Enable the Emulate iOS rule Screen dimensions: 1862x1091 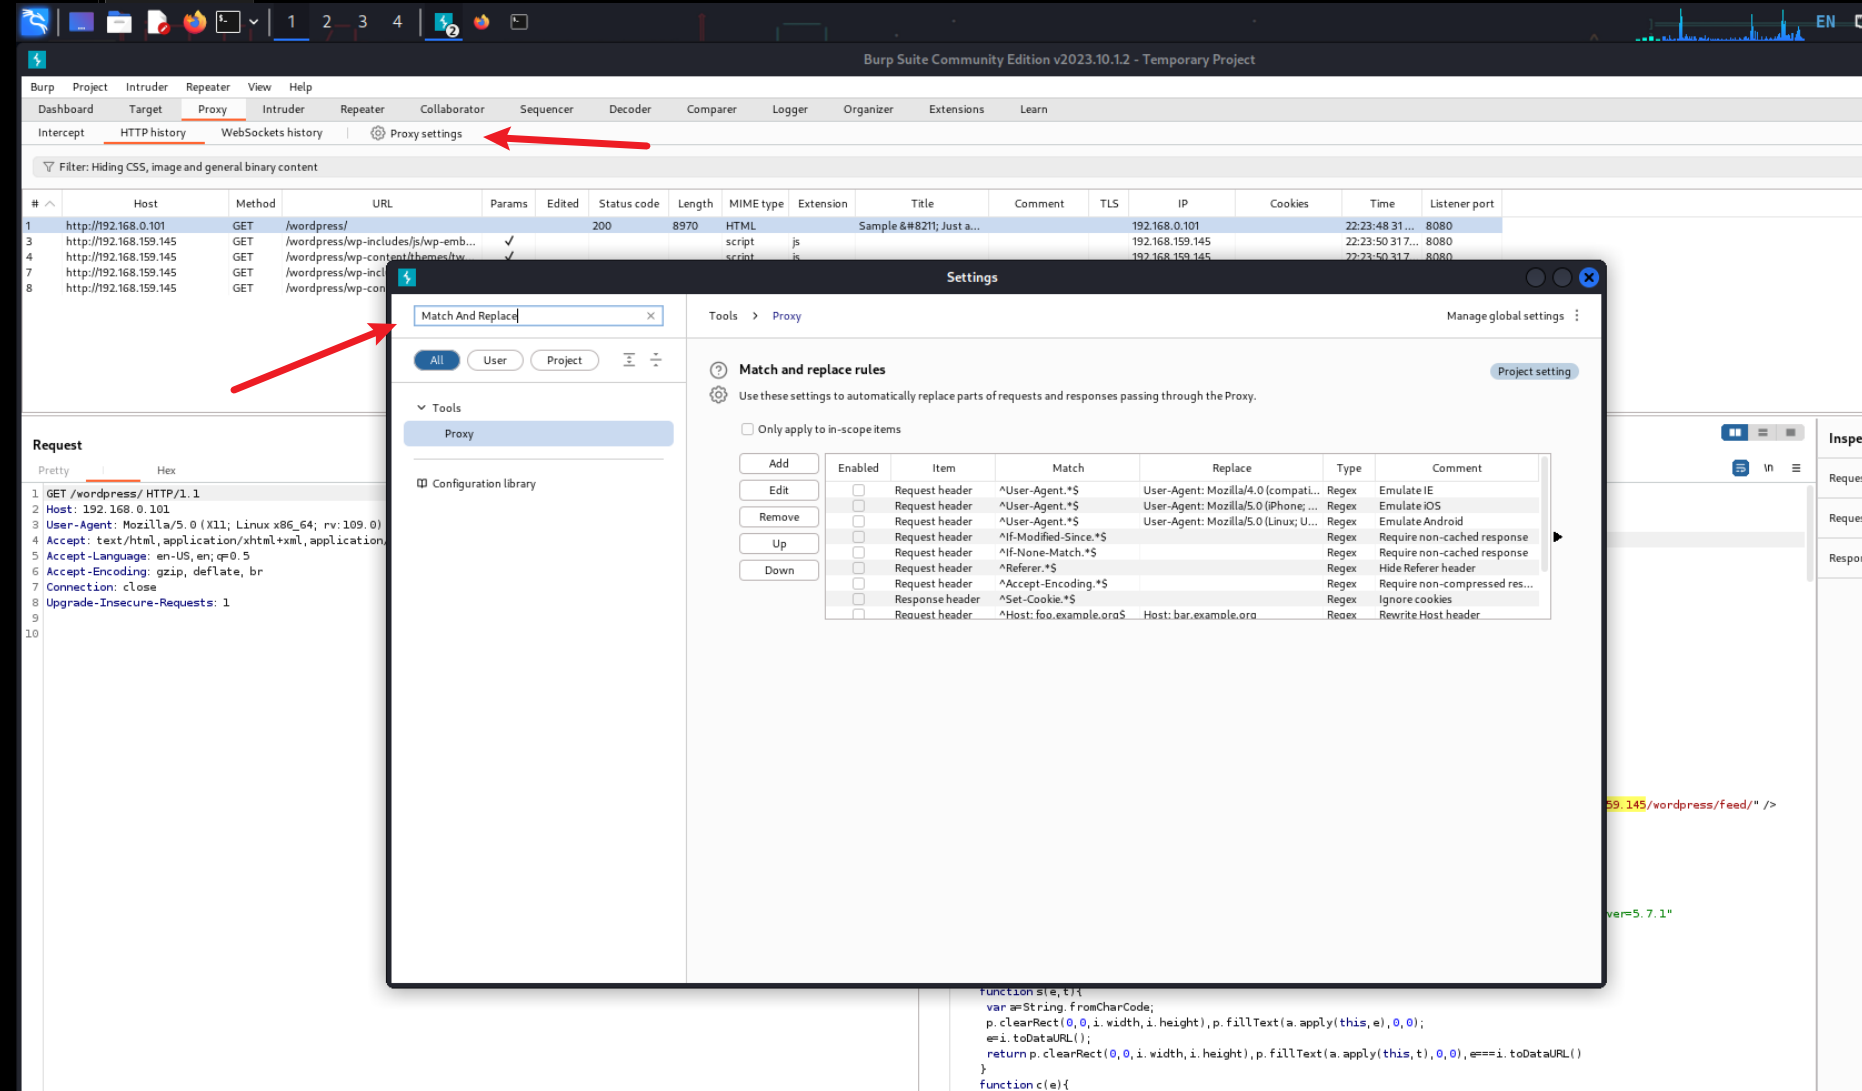(858, 506)
